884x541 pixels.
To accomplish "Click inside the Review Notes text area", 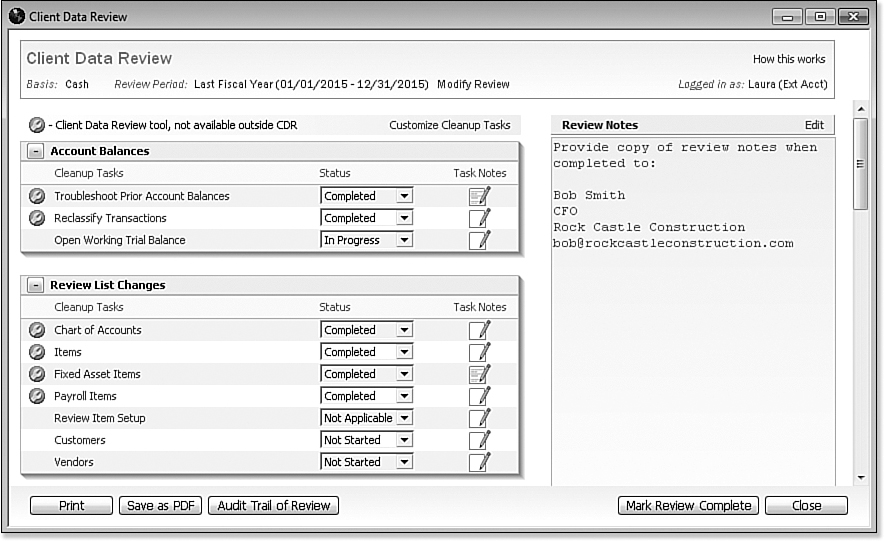I will (x=693, y=312).
